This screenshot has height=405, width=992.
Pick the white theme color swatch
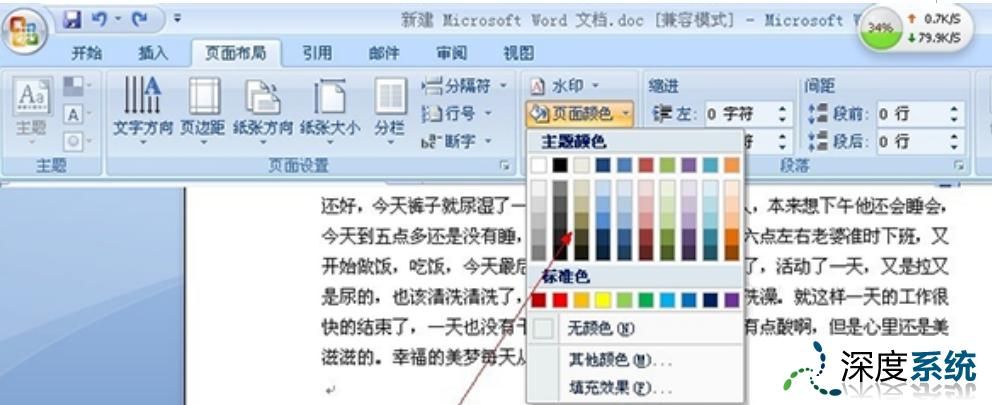pos(538,165)
